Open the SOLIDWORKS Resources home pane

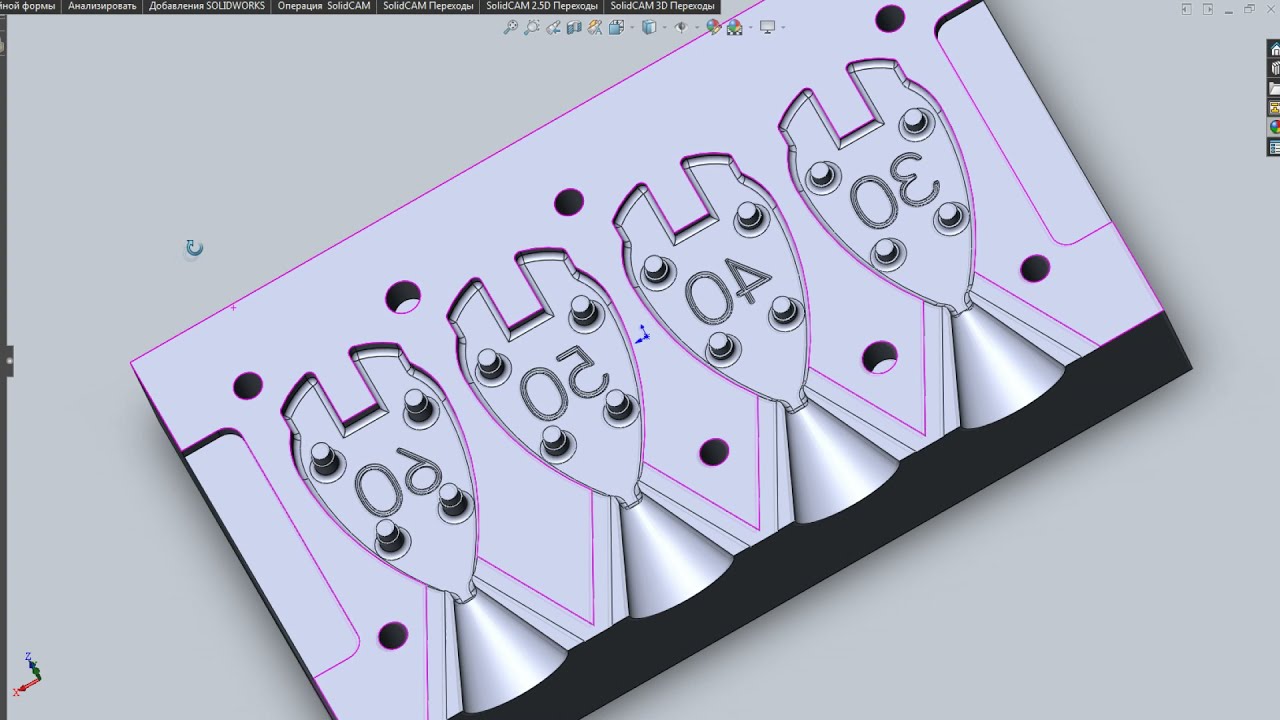pos(1274,49)
